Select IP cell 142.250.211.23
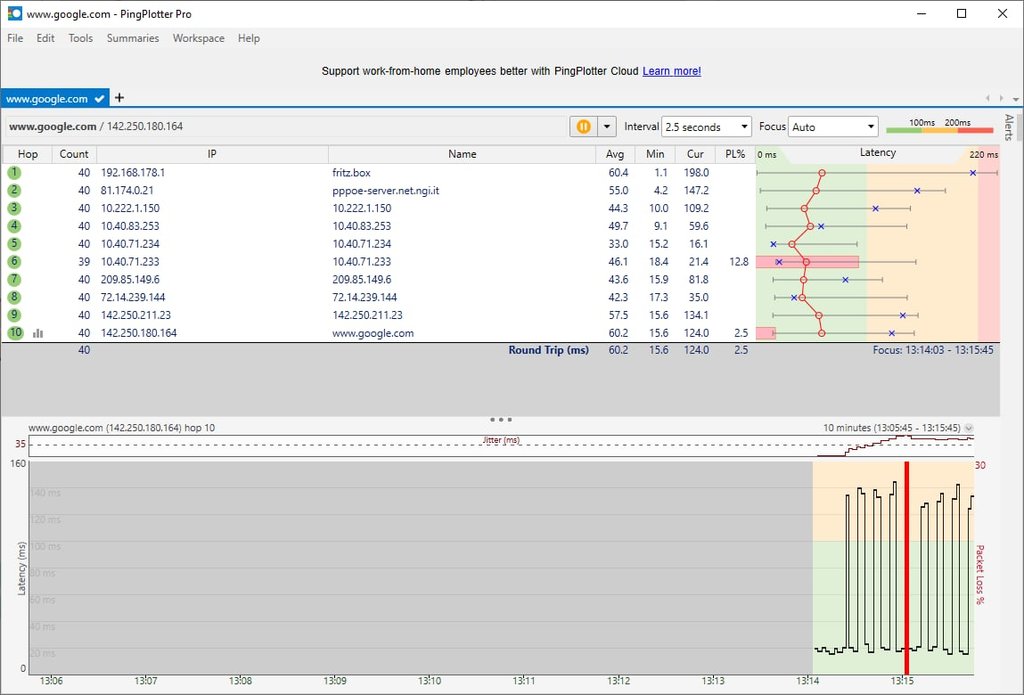1024x695 pixels. 136,315
